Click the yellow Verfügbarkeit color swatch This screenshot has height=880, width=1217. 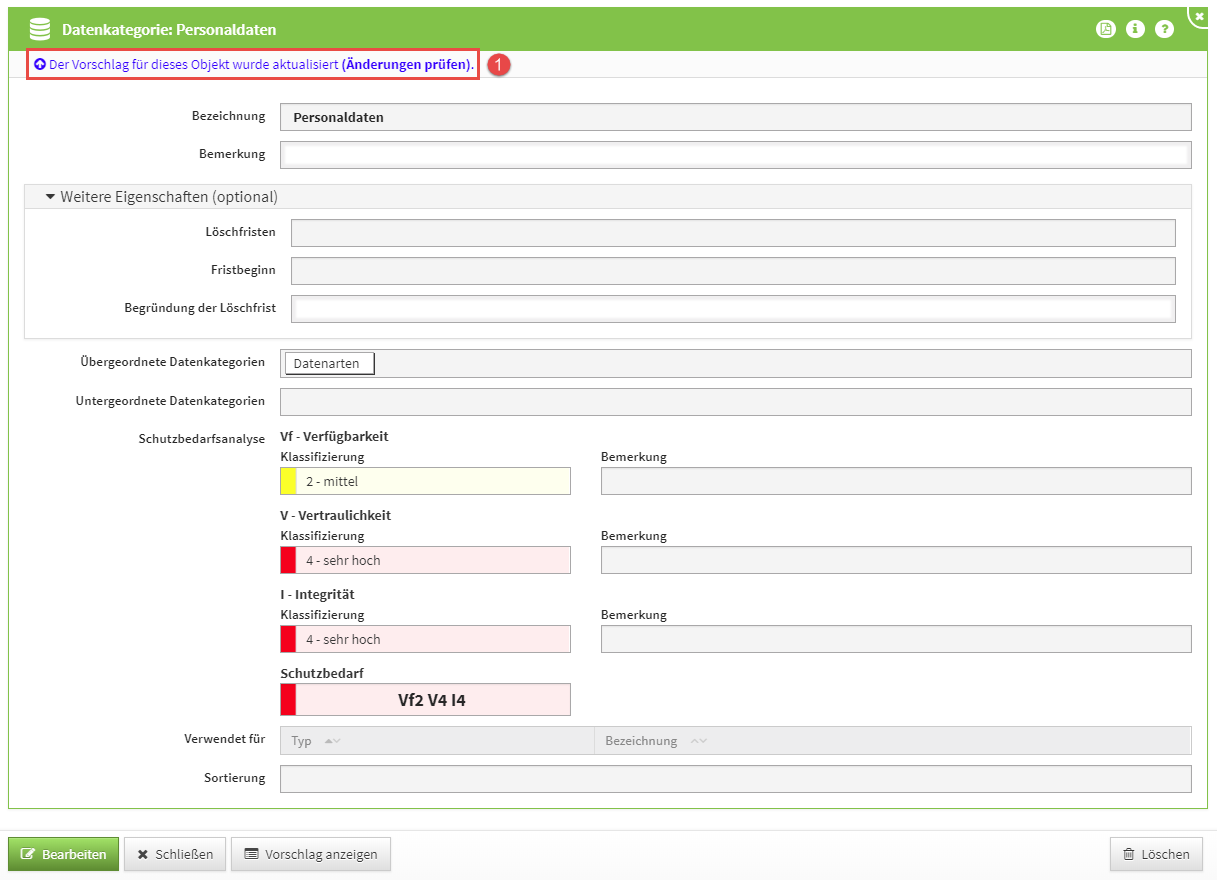[288, 481]
